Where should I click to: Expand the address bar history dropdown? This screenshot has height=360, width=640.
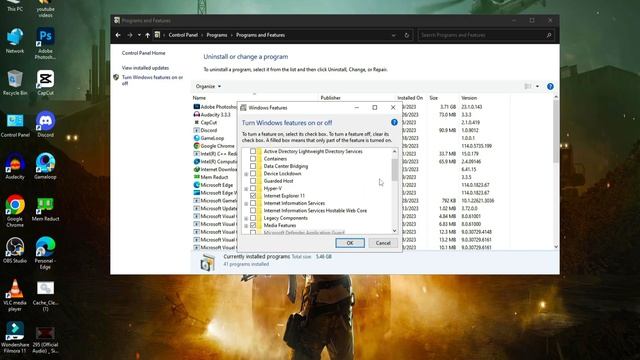pyautogui.click(x=393, y=35)
